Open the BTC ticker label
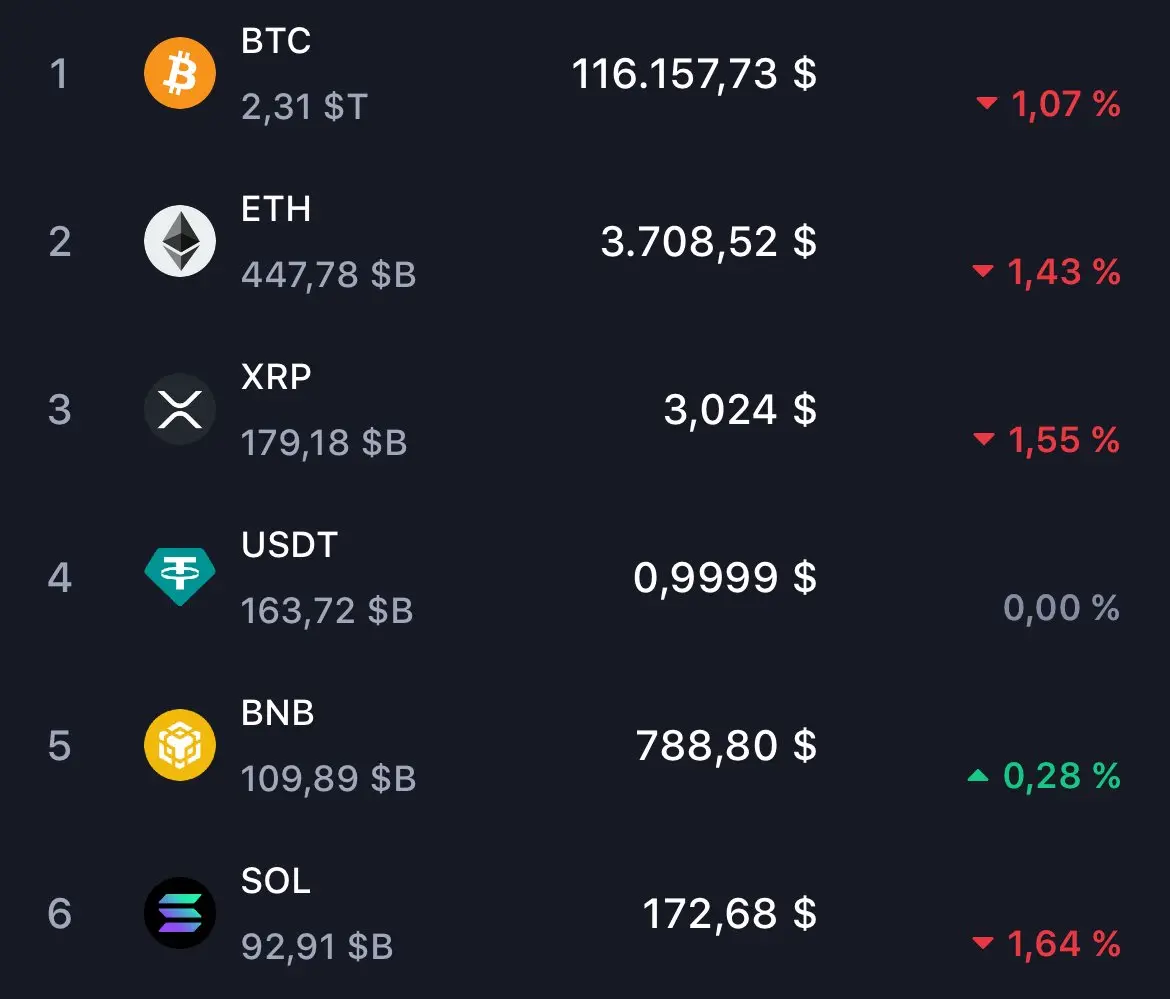1170x999 pixels. click(276, 40)
